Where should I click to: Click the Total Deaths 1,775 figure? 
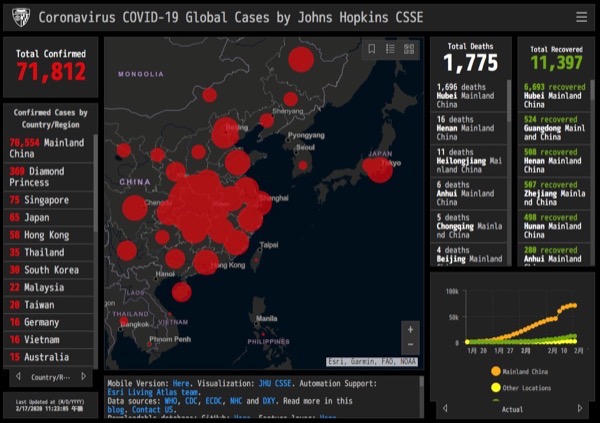pos(471,63)
